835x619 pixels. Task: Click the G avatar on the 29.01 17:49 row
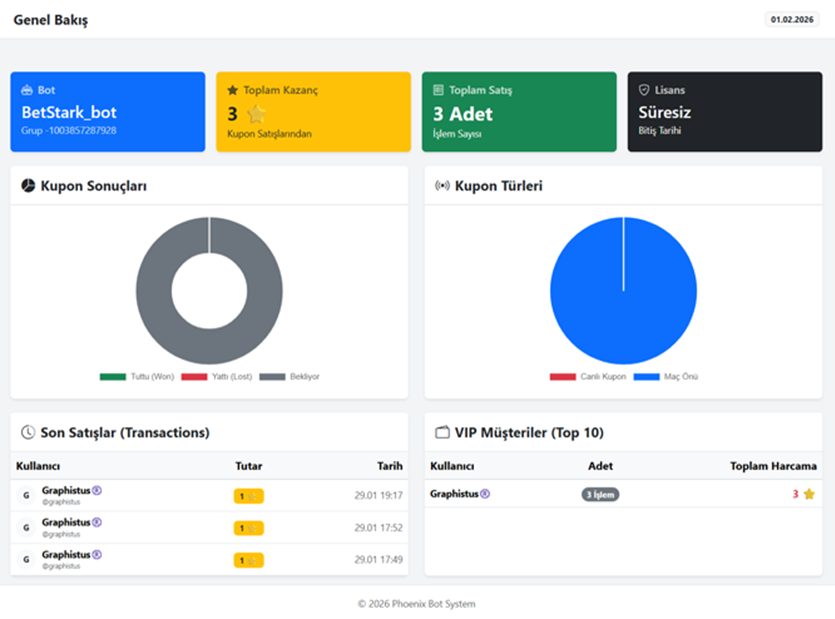tap(26, 559)
